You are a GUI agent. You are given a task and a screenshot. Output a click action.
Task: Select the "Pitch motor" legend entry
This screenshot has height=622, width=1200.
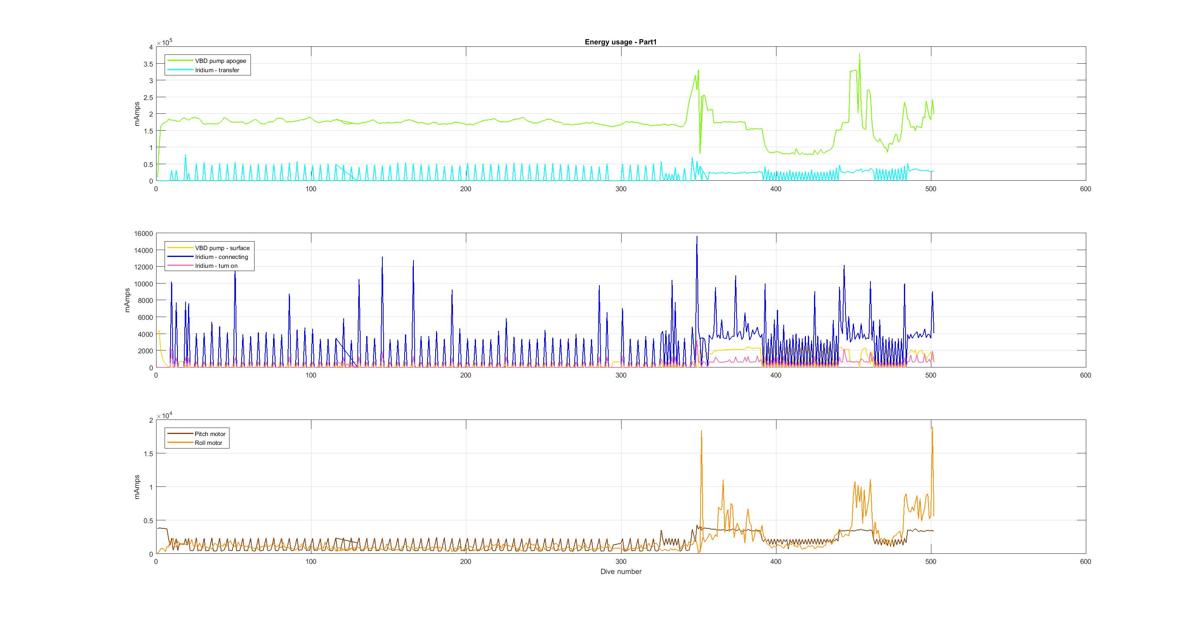[199, 433]
